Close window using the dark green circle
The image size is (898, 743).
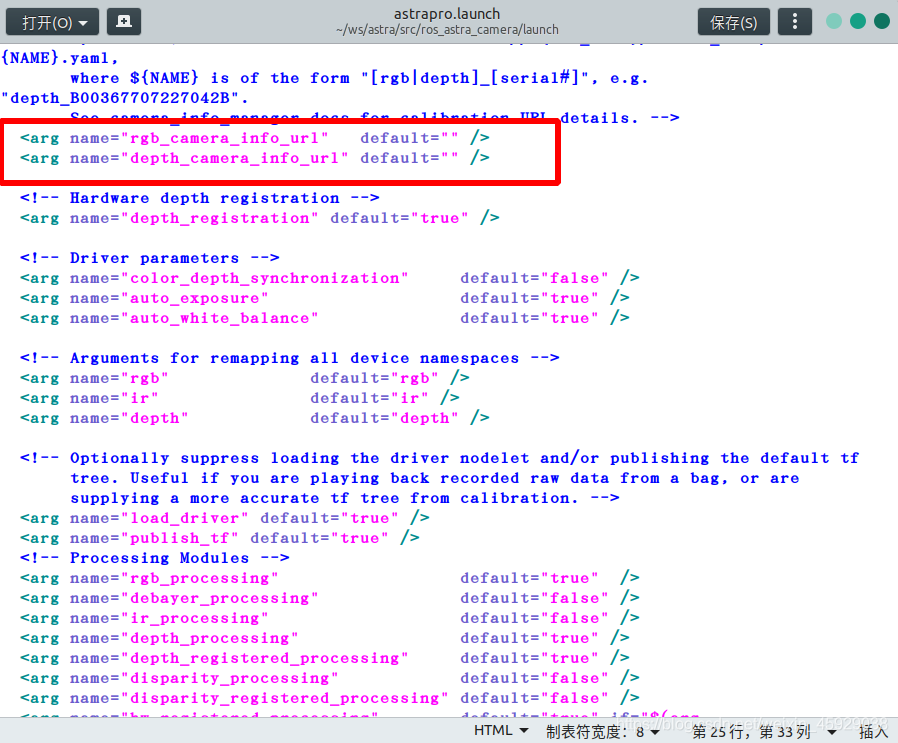882,22
